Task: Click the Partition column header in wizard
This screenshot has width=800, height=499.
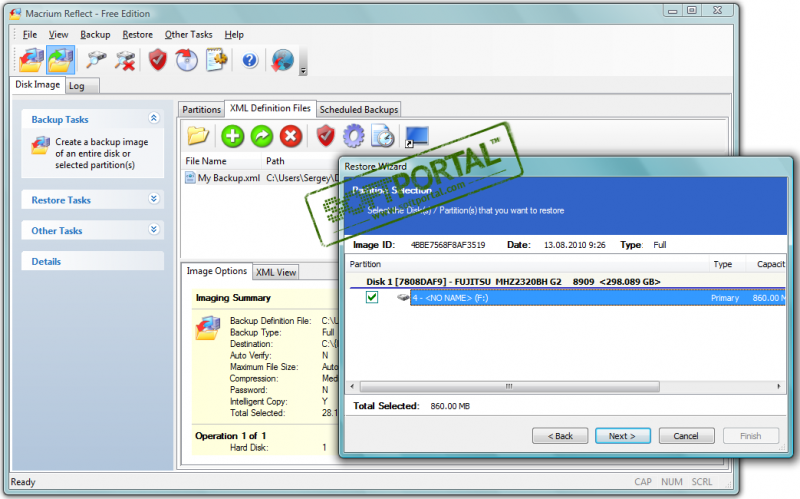Action: 527,264
